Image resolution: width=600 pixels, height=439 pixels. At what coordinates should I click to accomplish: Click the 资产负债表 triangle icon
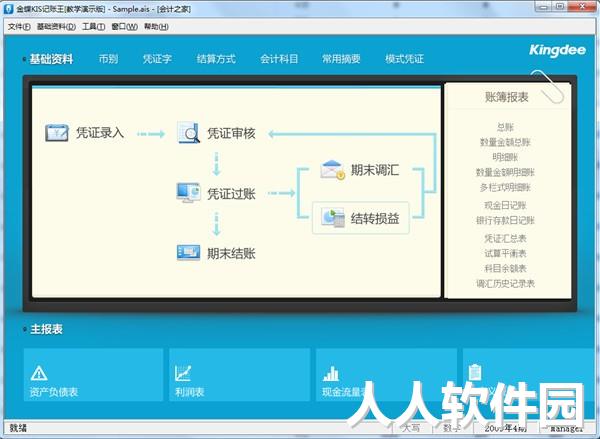pyautogui.click(x=39, y=373)
